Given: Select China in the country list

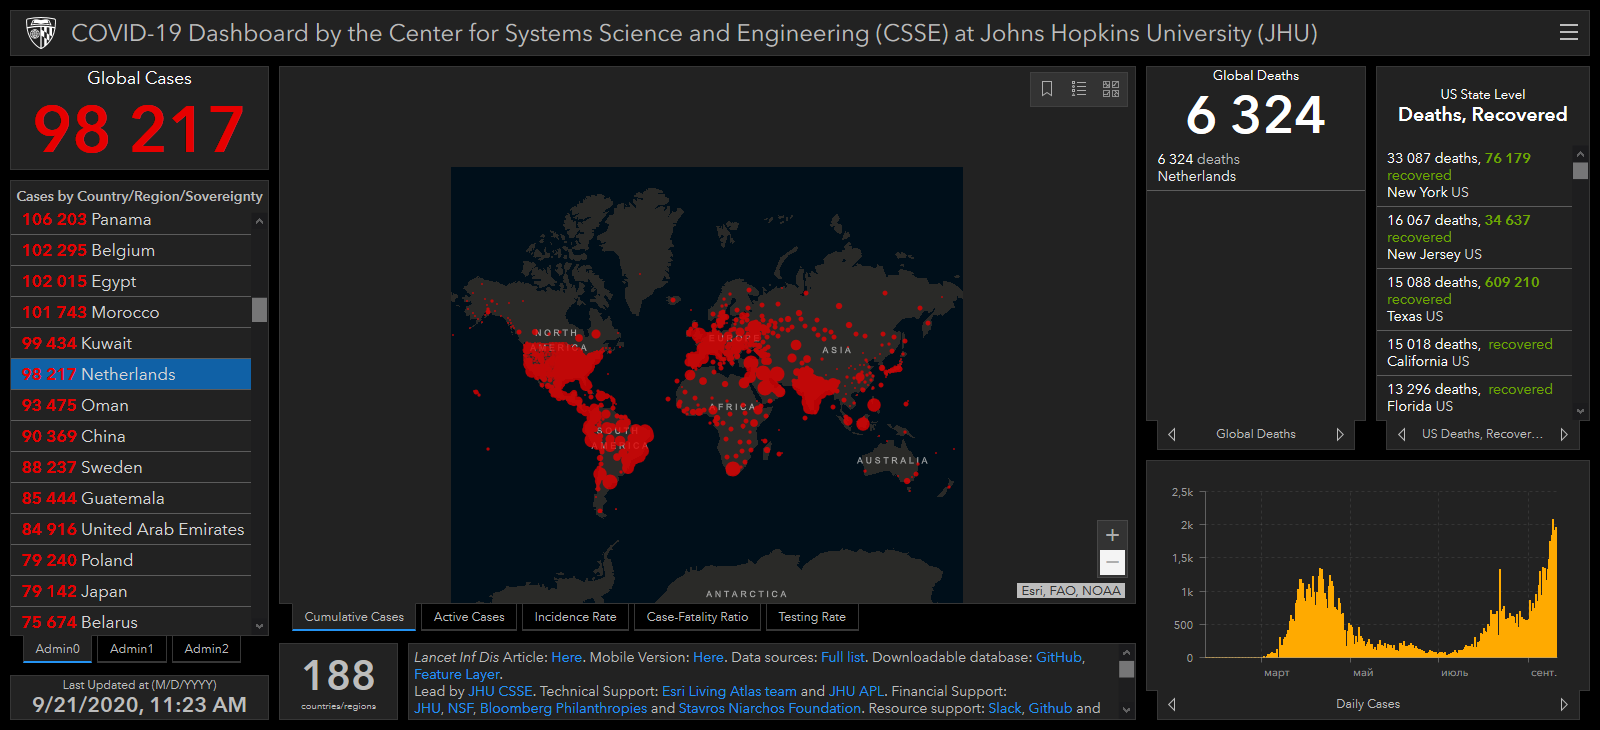Looking at the screenshot, I should coord(131,436).
